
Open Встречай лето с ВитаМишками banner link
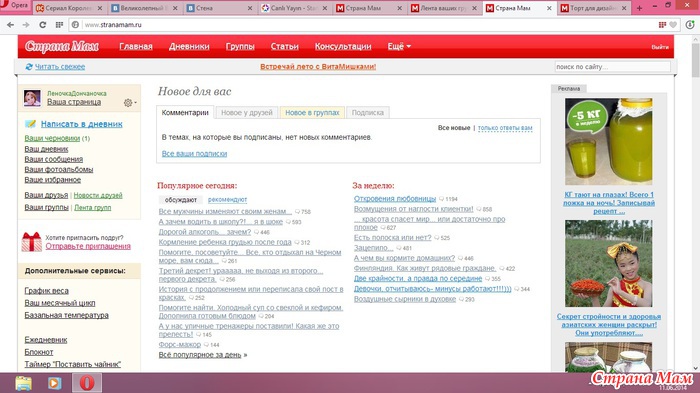coord(318,67)
